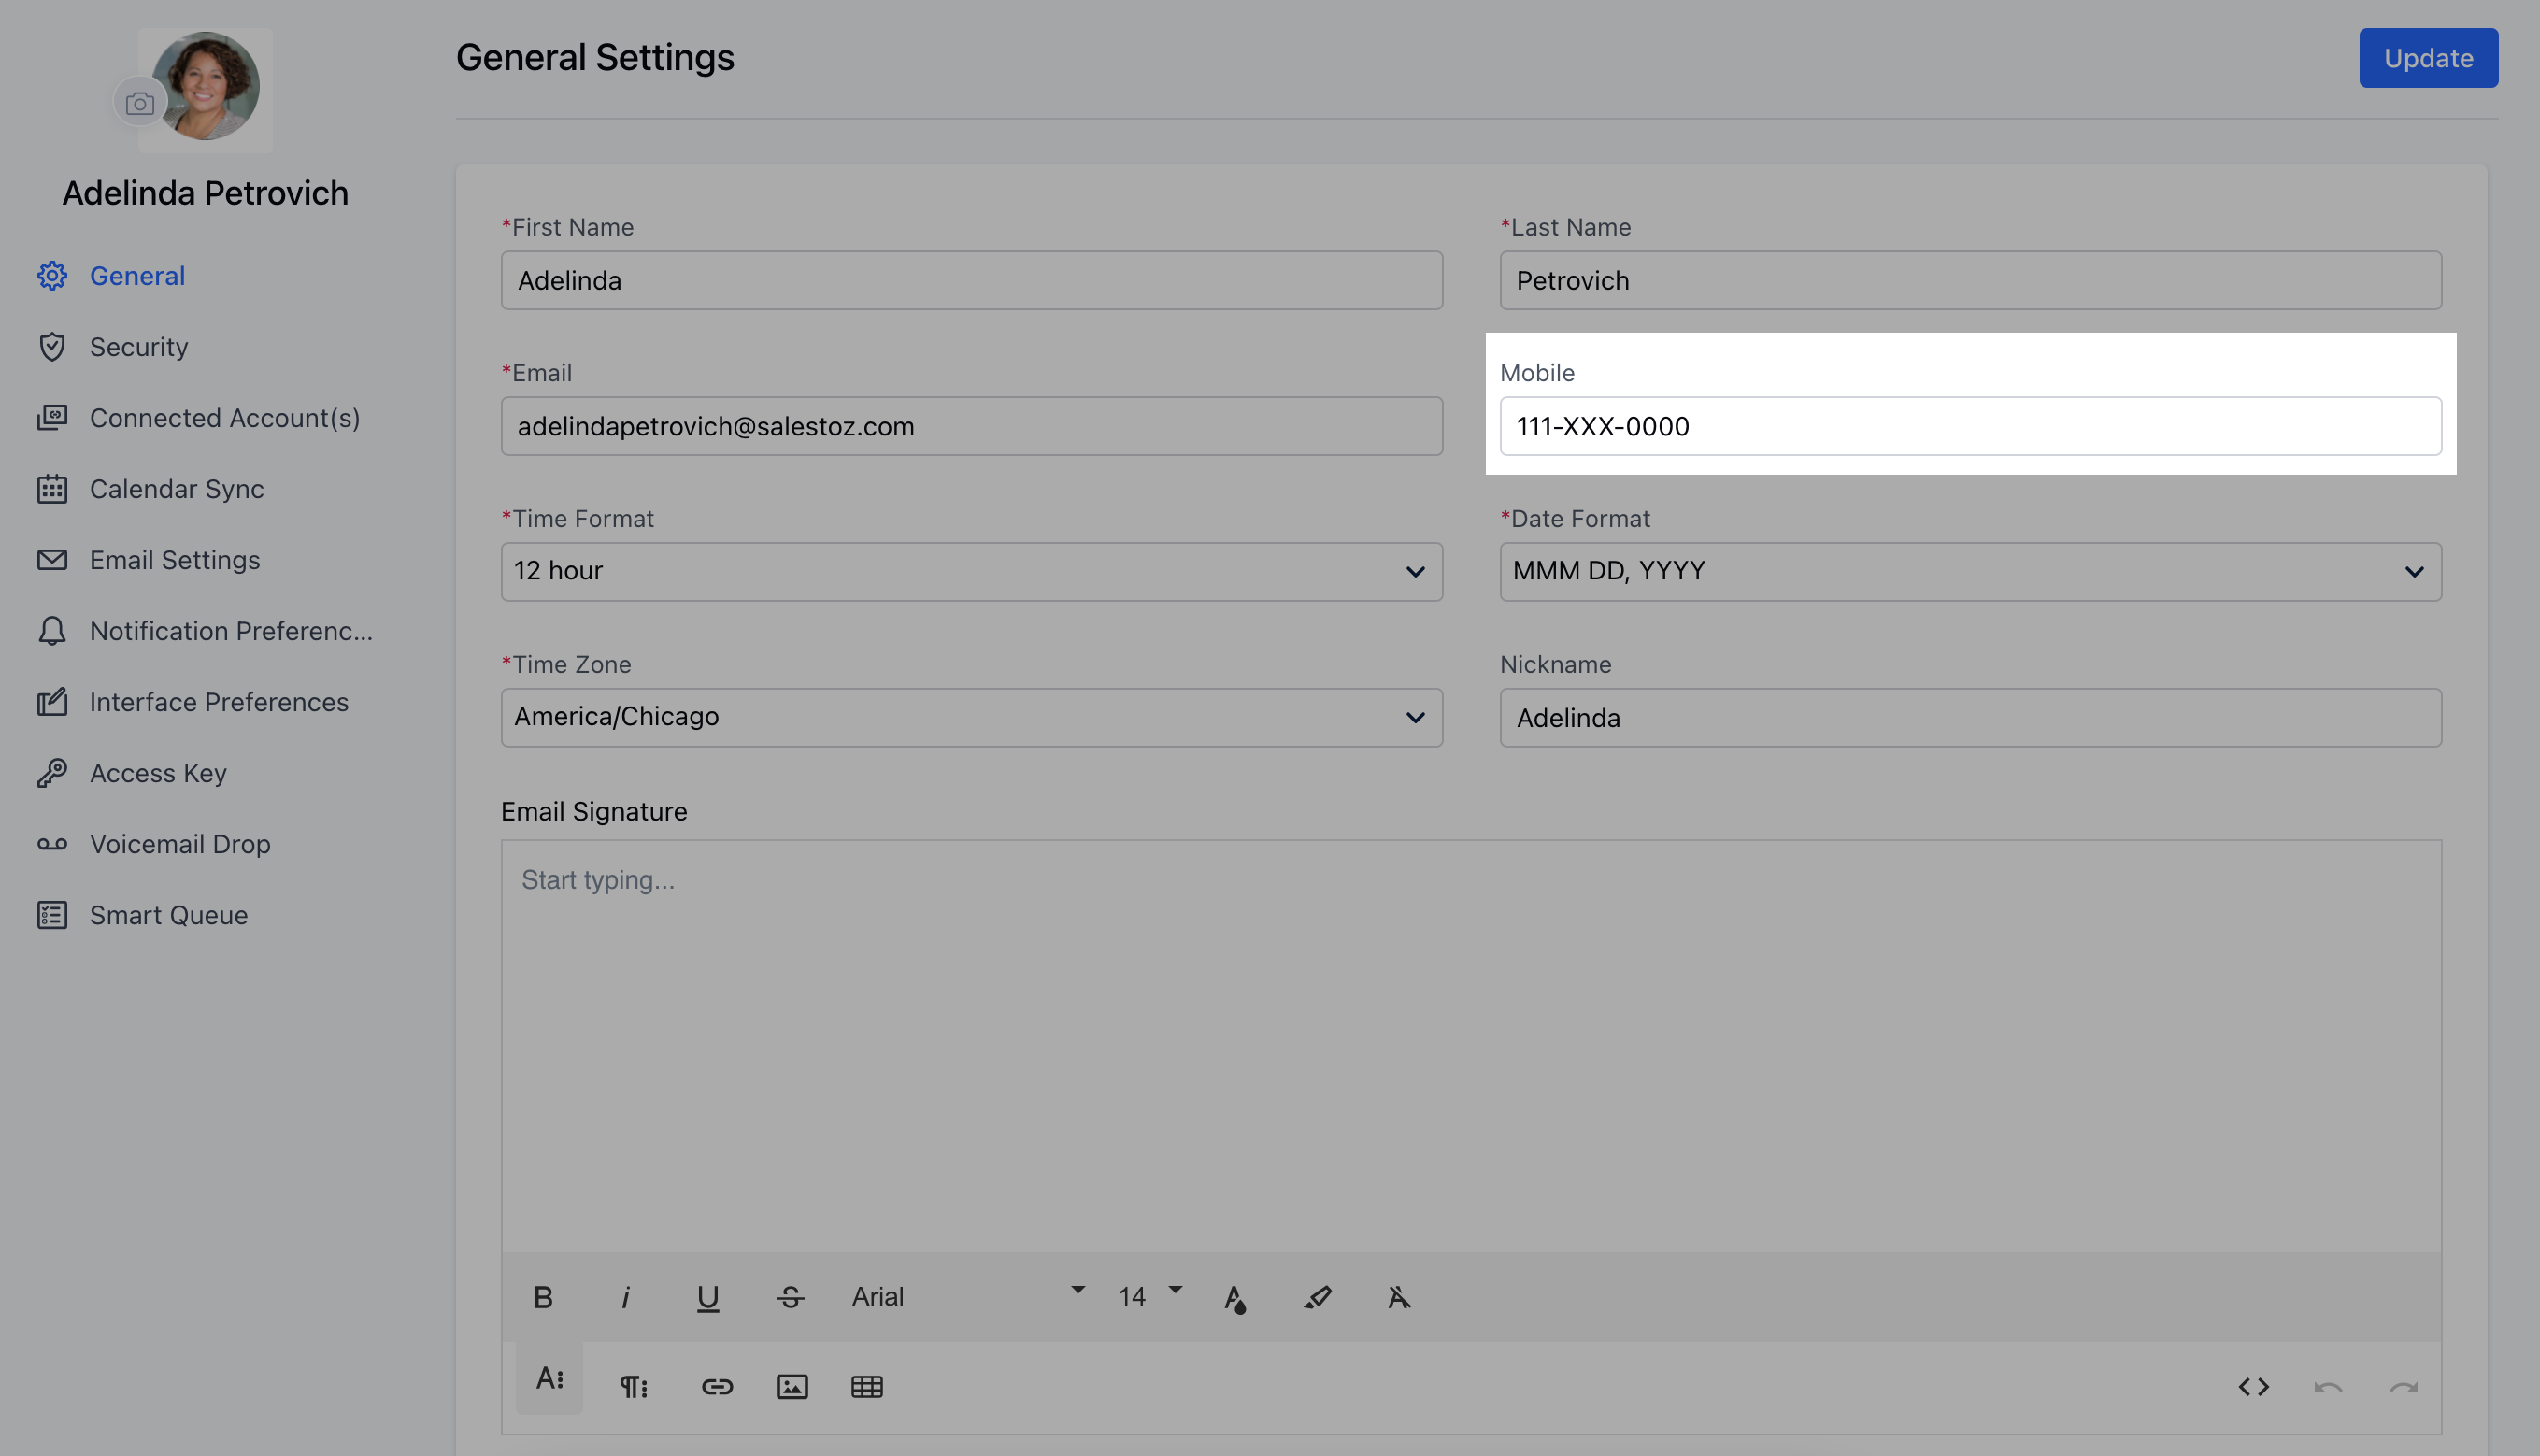Click the background highlight brush icon
Screen dimensions: 2540x1456
tap(1317, 1297)
